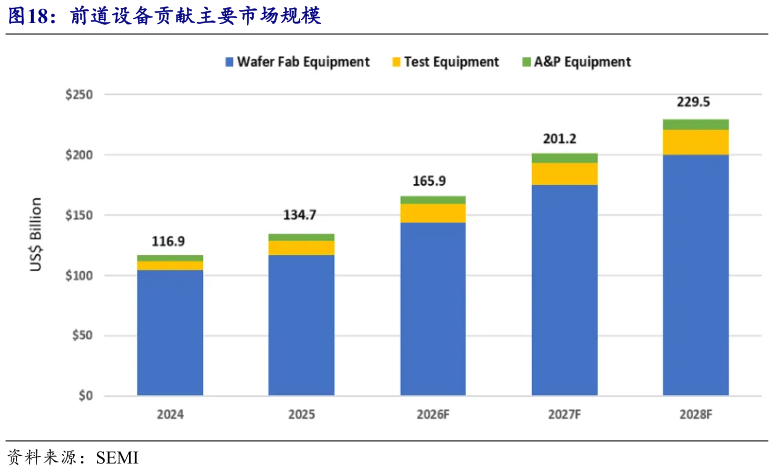This screenshot has height=471, width=774.
Task: Click the green A&P segment of 2026F bar
Action: click(x=433, y=200)
